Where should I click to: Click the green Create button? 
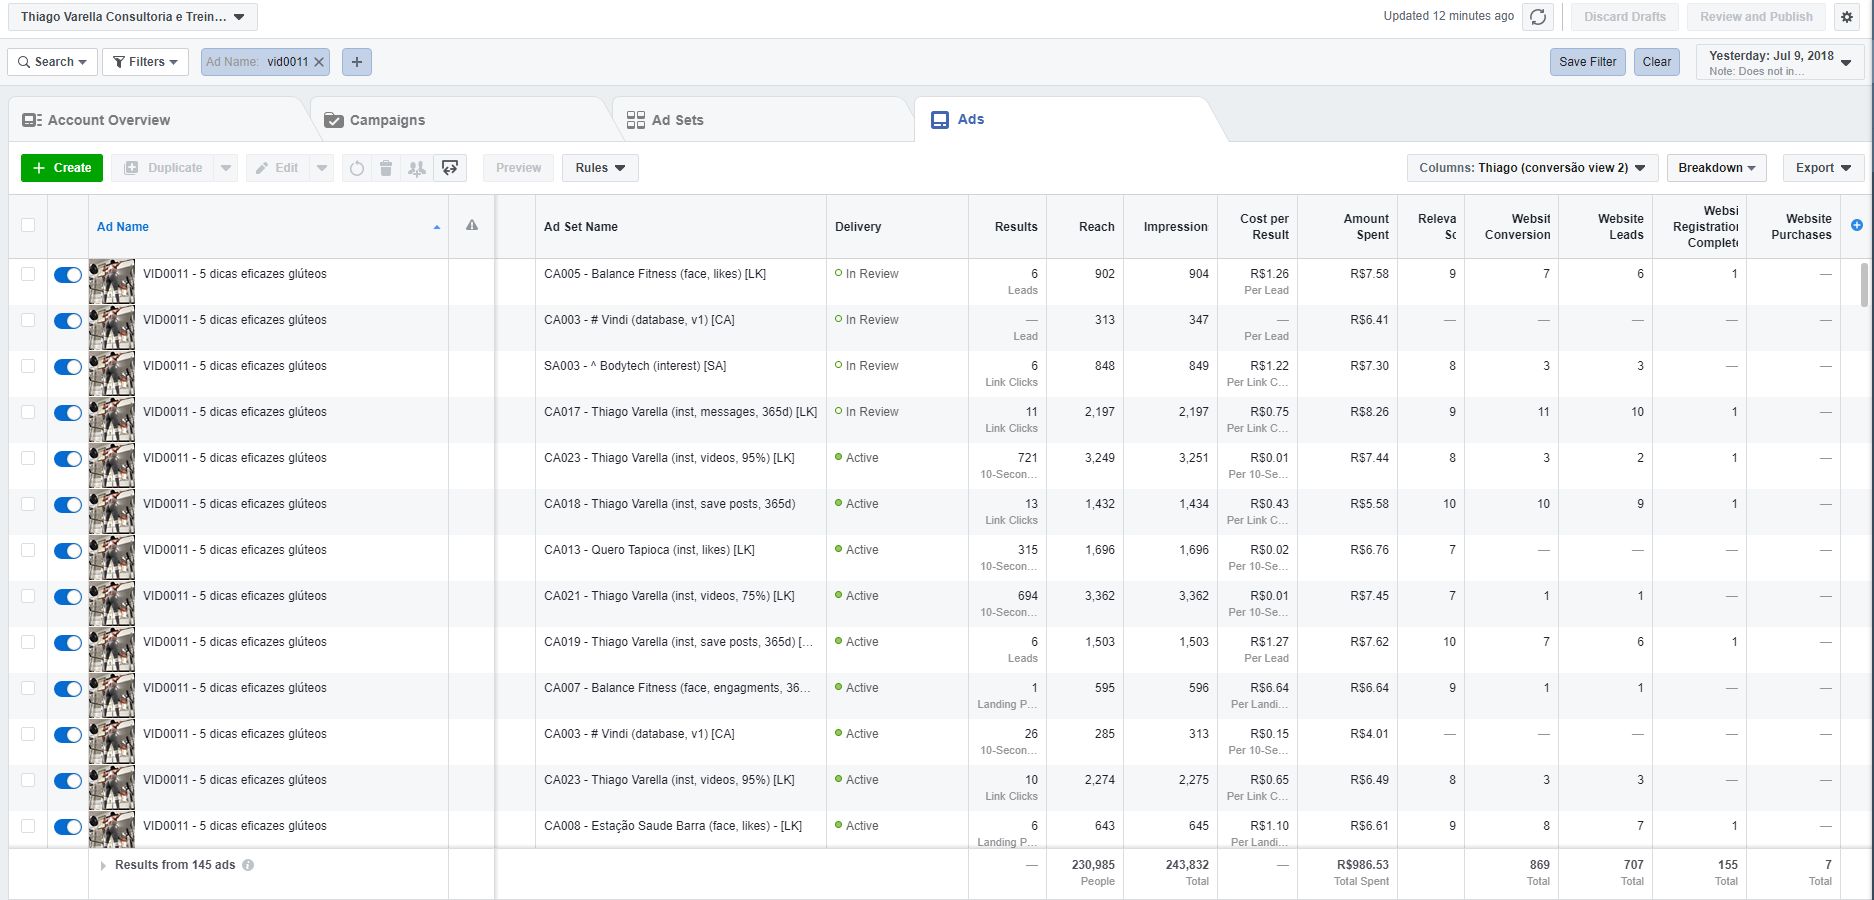pyautogui.click(x=62, y=168)
